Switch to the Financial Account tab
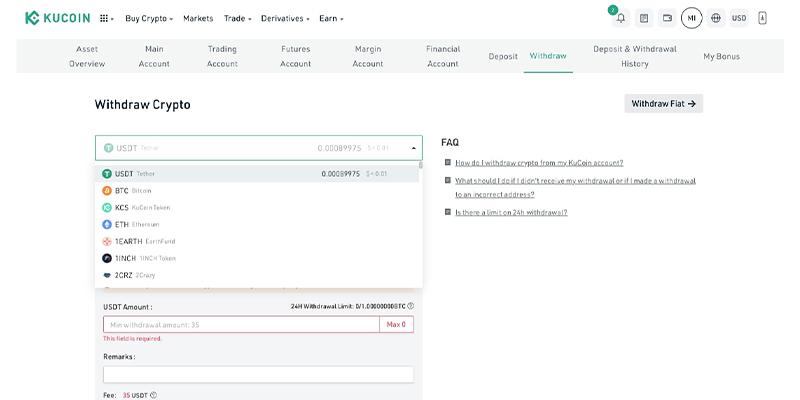The width and height of the screenshot is (800, 400). click(x=443, y=56)
